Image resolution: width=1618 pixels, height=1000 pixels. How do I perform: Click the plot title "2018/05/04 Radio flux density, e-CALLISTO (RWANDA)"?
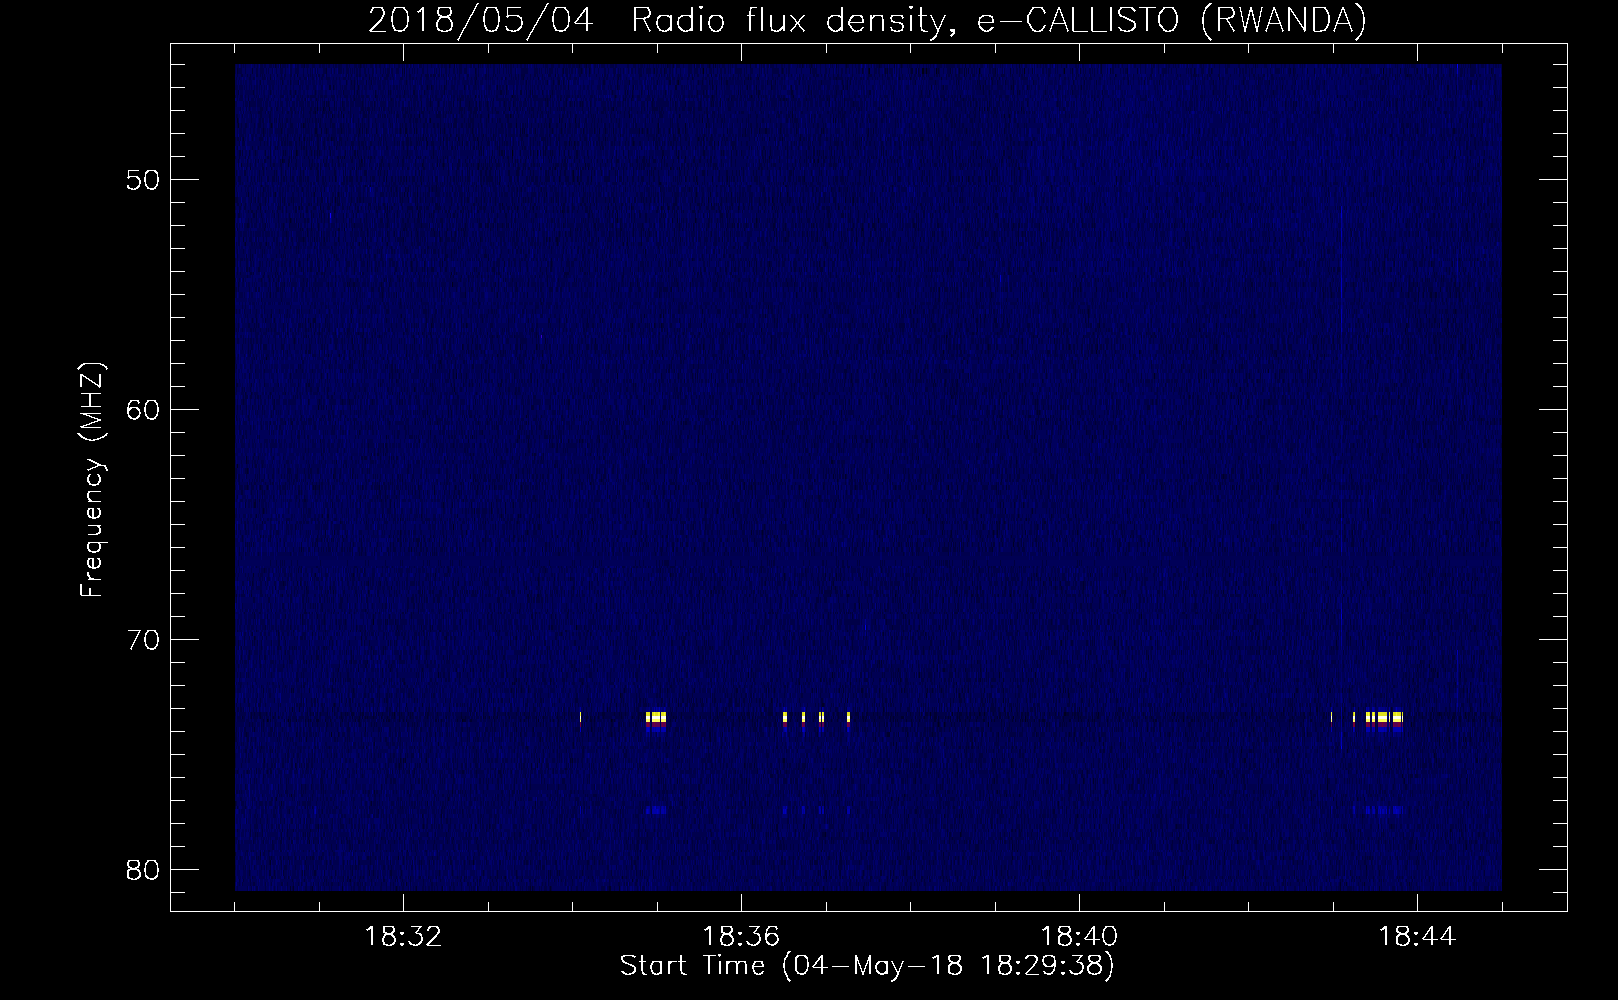pos(867,20)
